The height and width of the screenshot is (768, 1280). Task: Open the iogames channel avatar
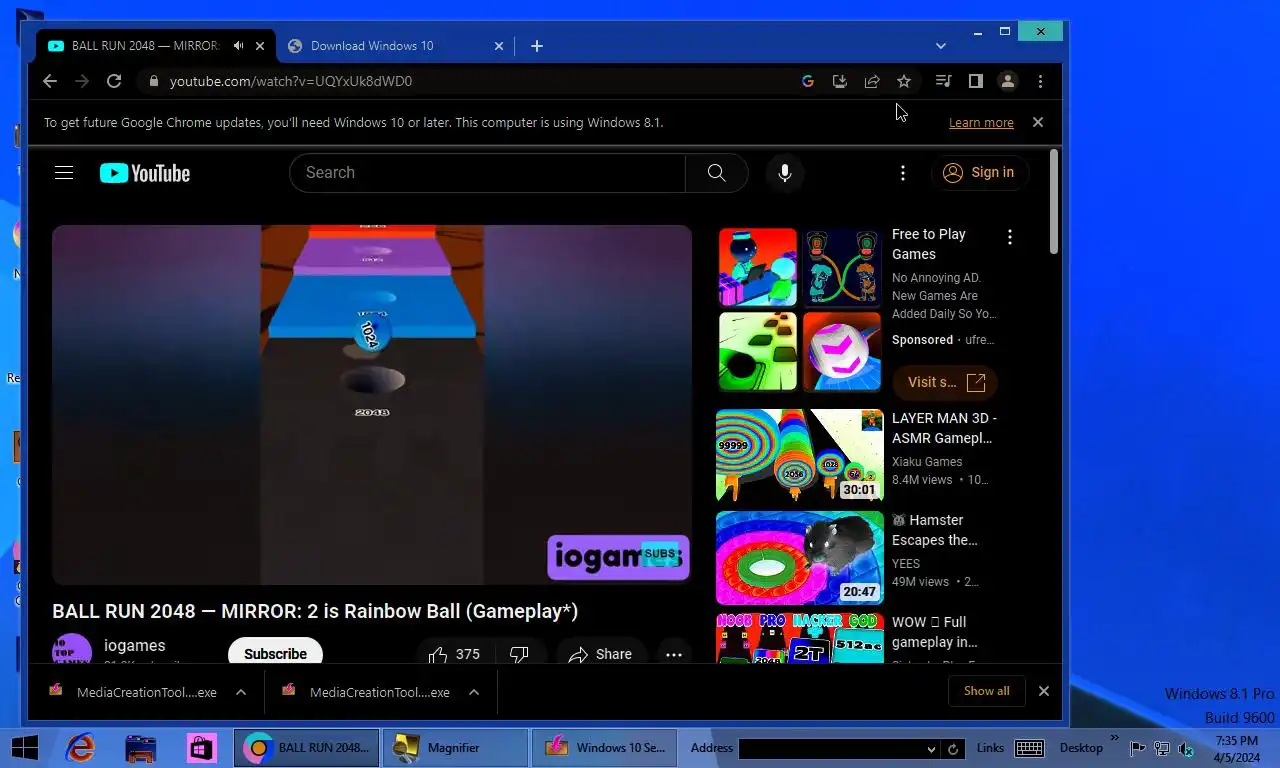pyautogui.click(x=72, y=650)
